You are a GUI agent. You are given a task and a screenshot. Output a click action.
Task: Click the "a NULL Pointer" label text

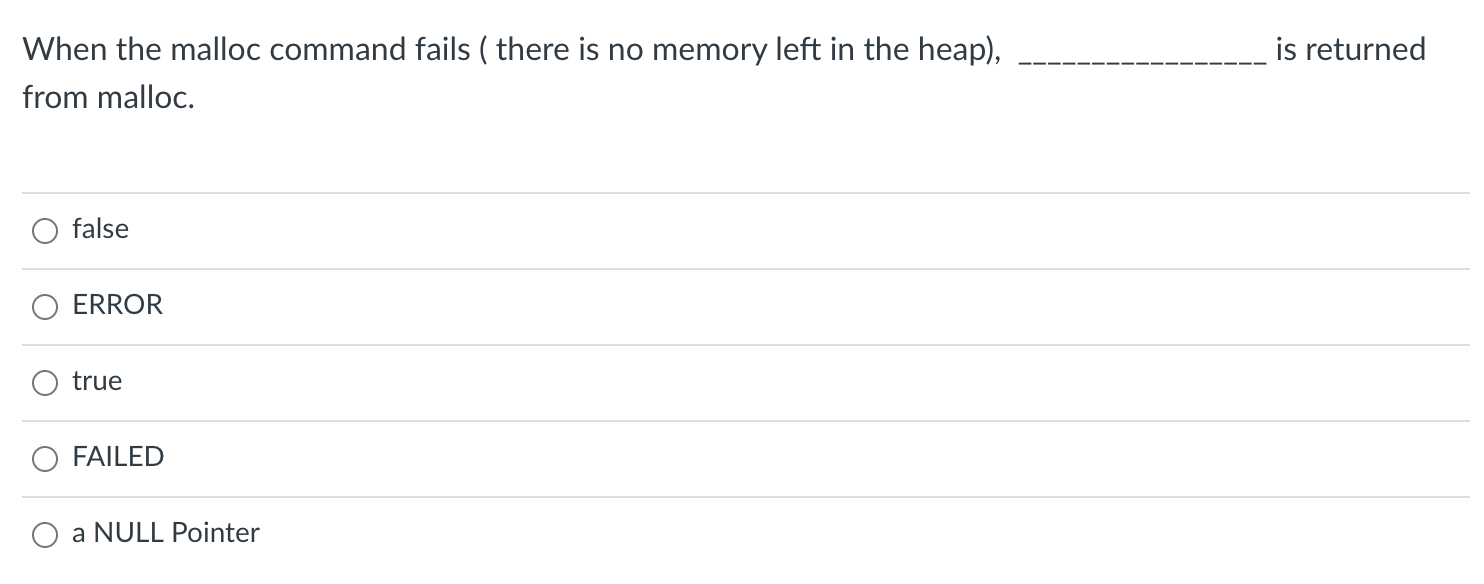166,533
